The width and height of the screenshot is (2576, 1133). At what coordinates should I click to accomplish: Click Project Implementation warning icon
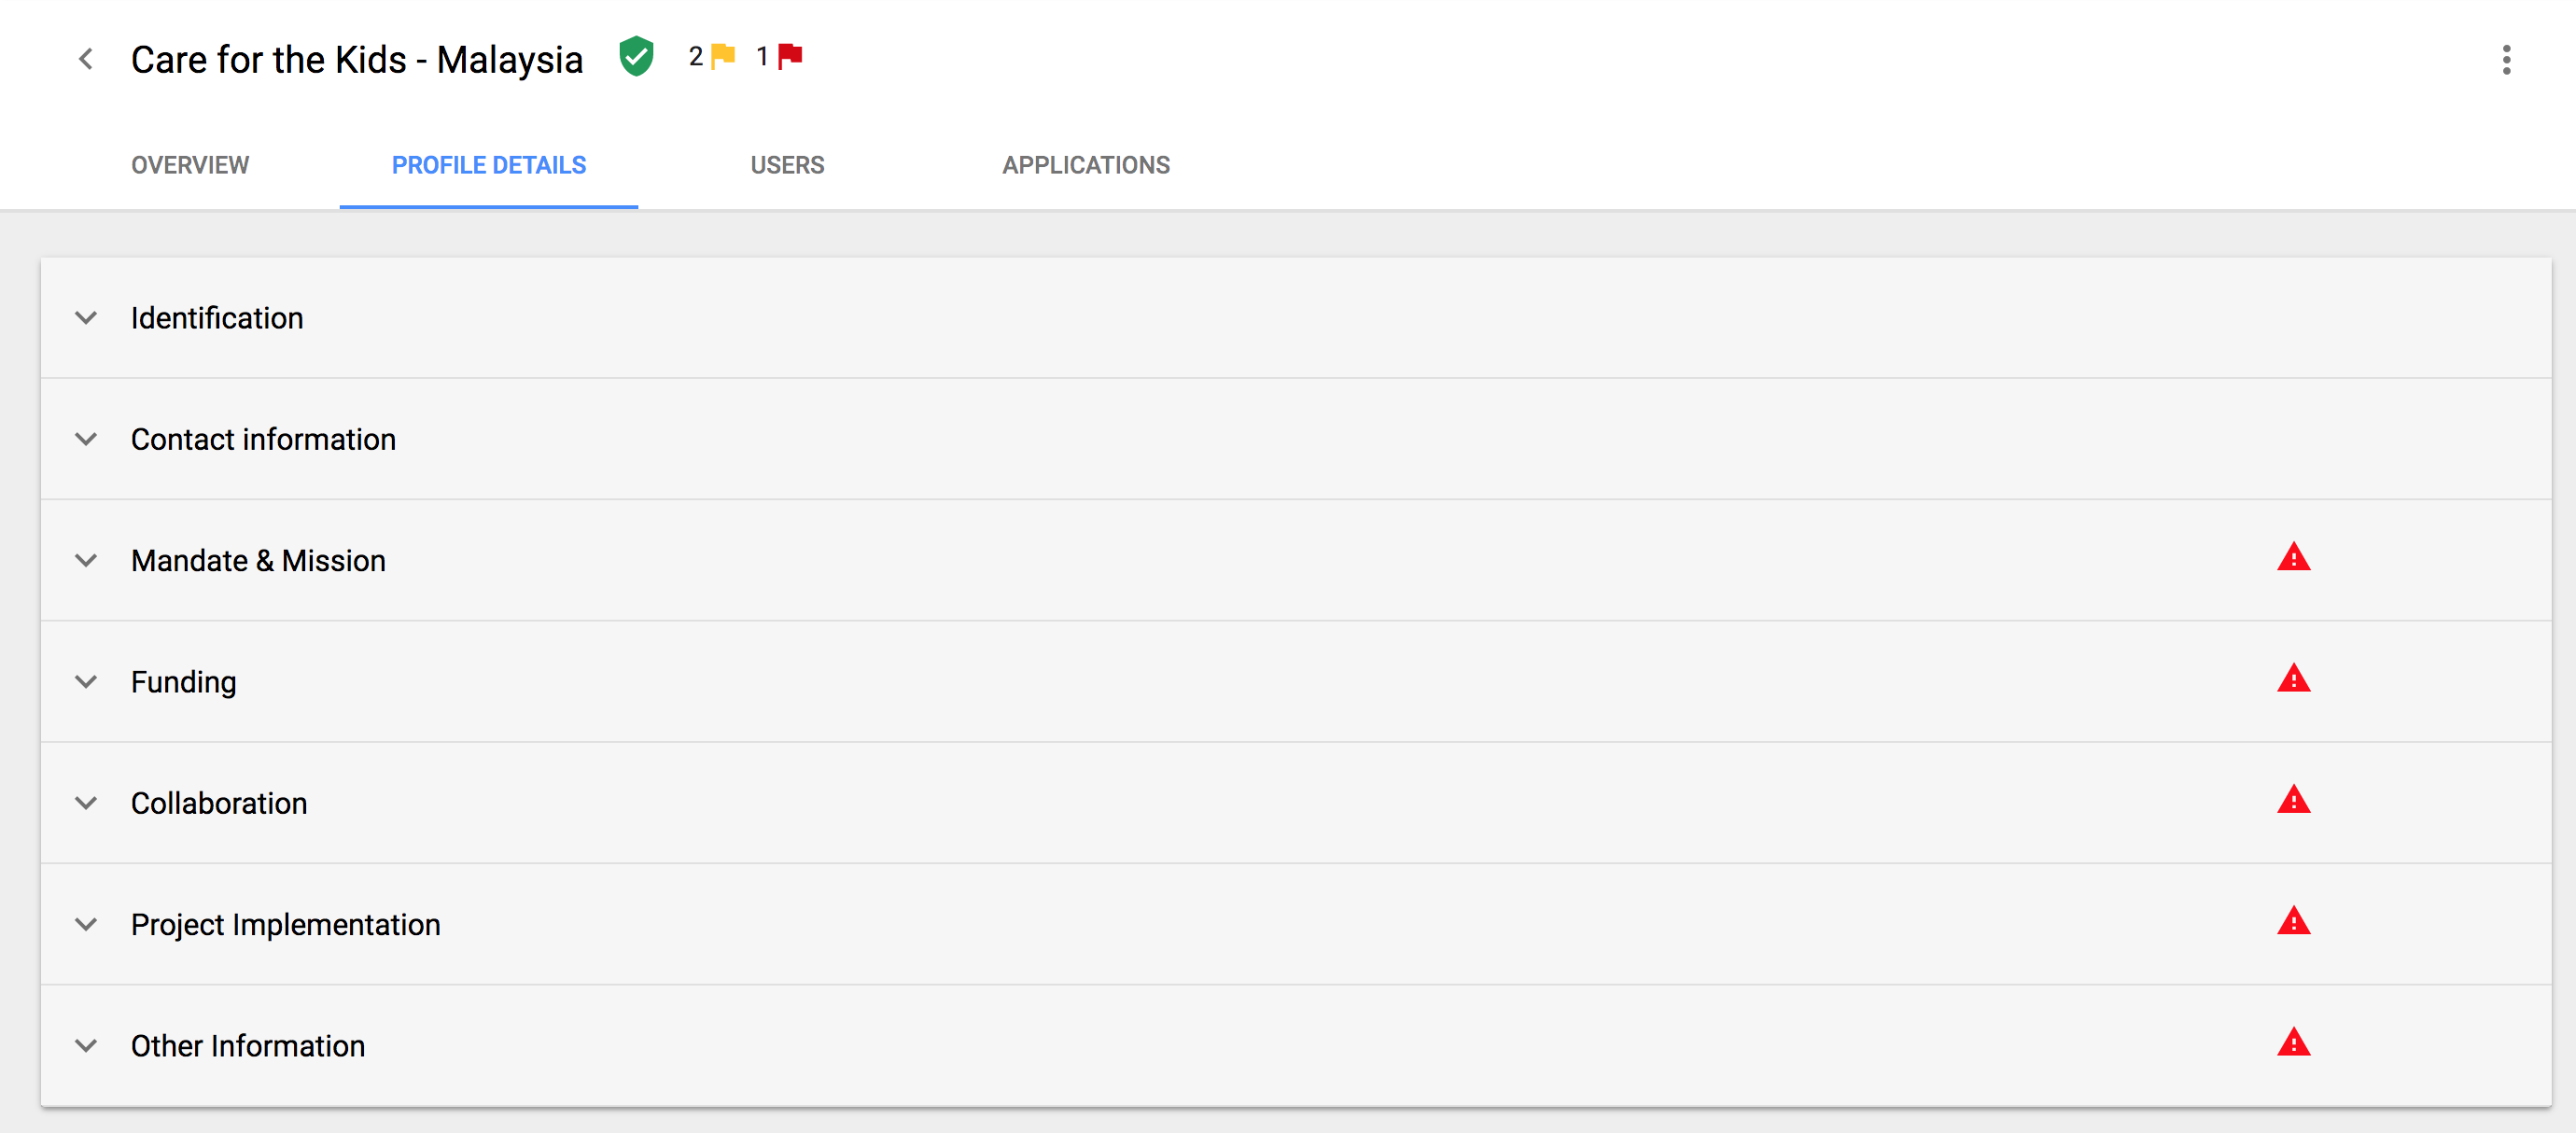pos(2293,922)
